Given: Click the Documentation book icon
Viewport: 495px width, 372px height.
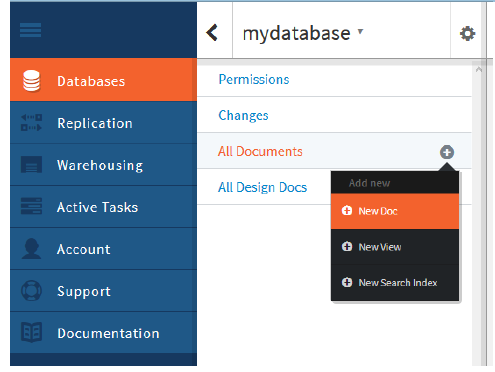Looking at the screenshot, I should point(31,332).
